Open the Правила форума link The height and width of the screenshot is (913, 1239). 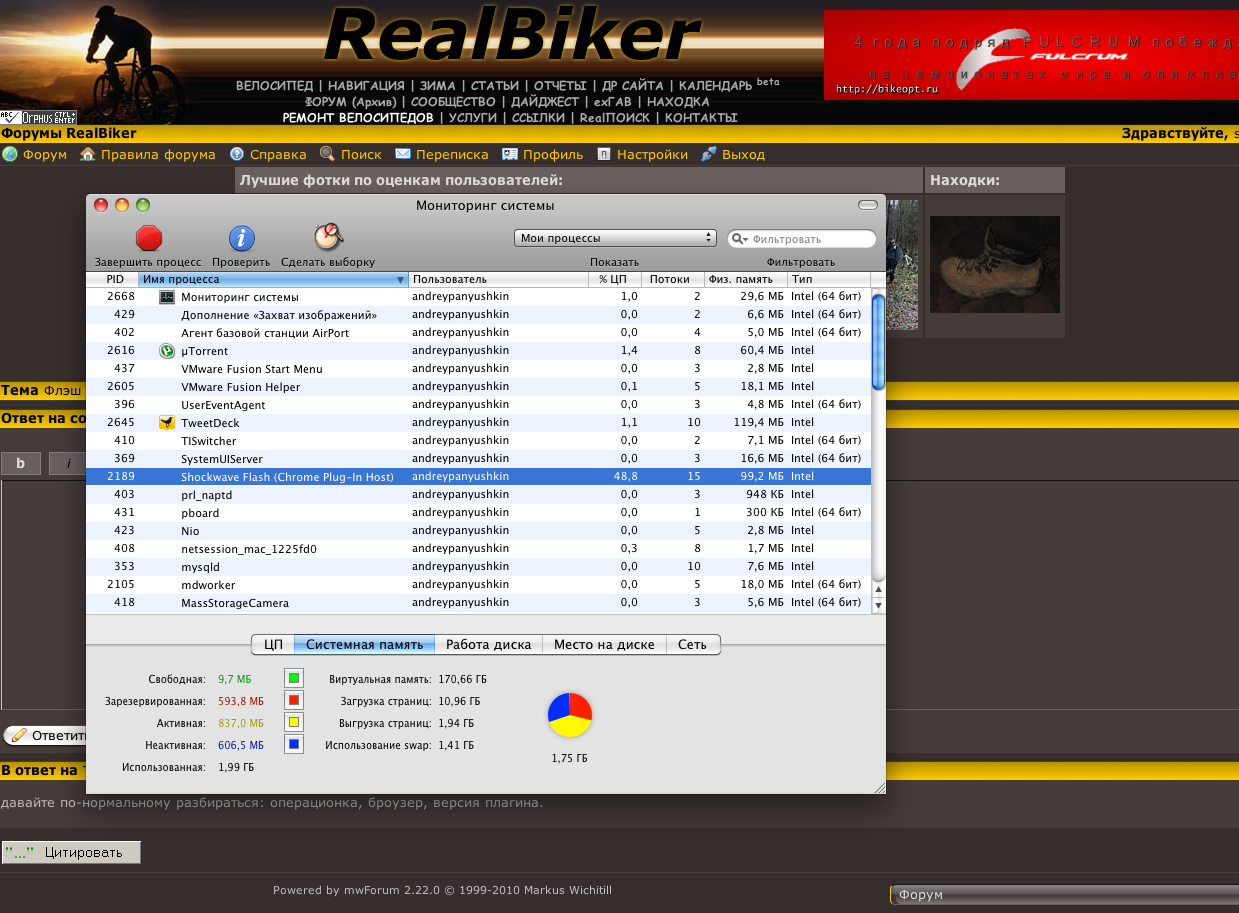(157, 155)
